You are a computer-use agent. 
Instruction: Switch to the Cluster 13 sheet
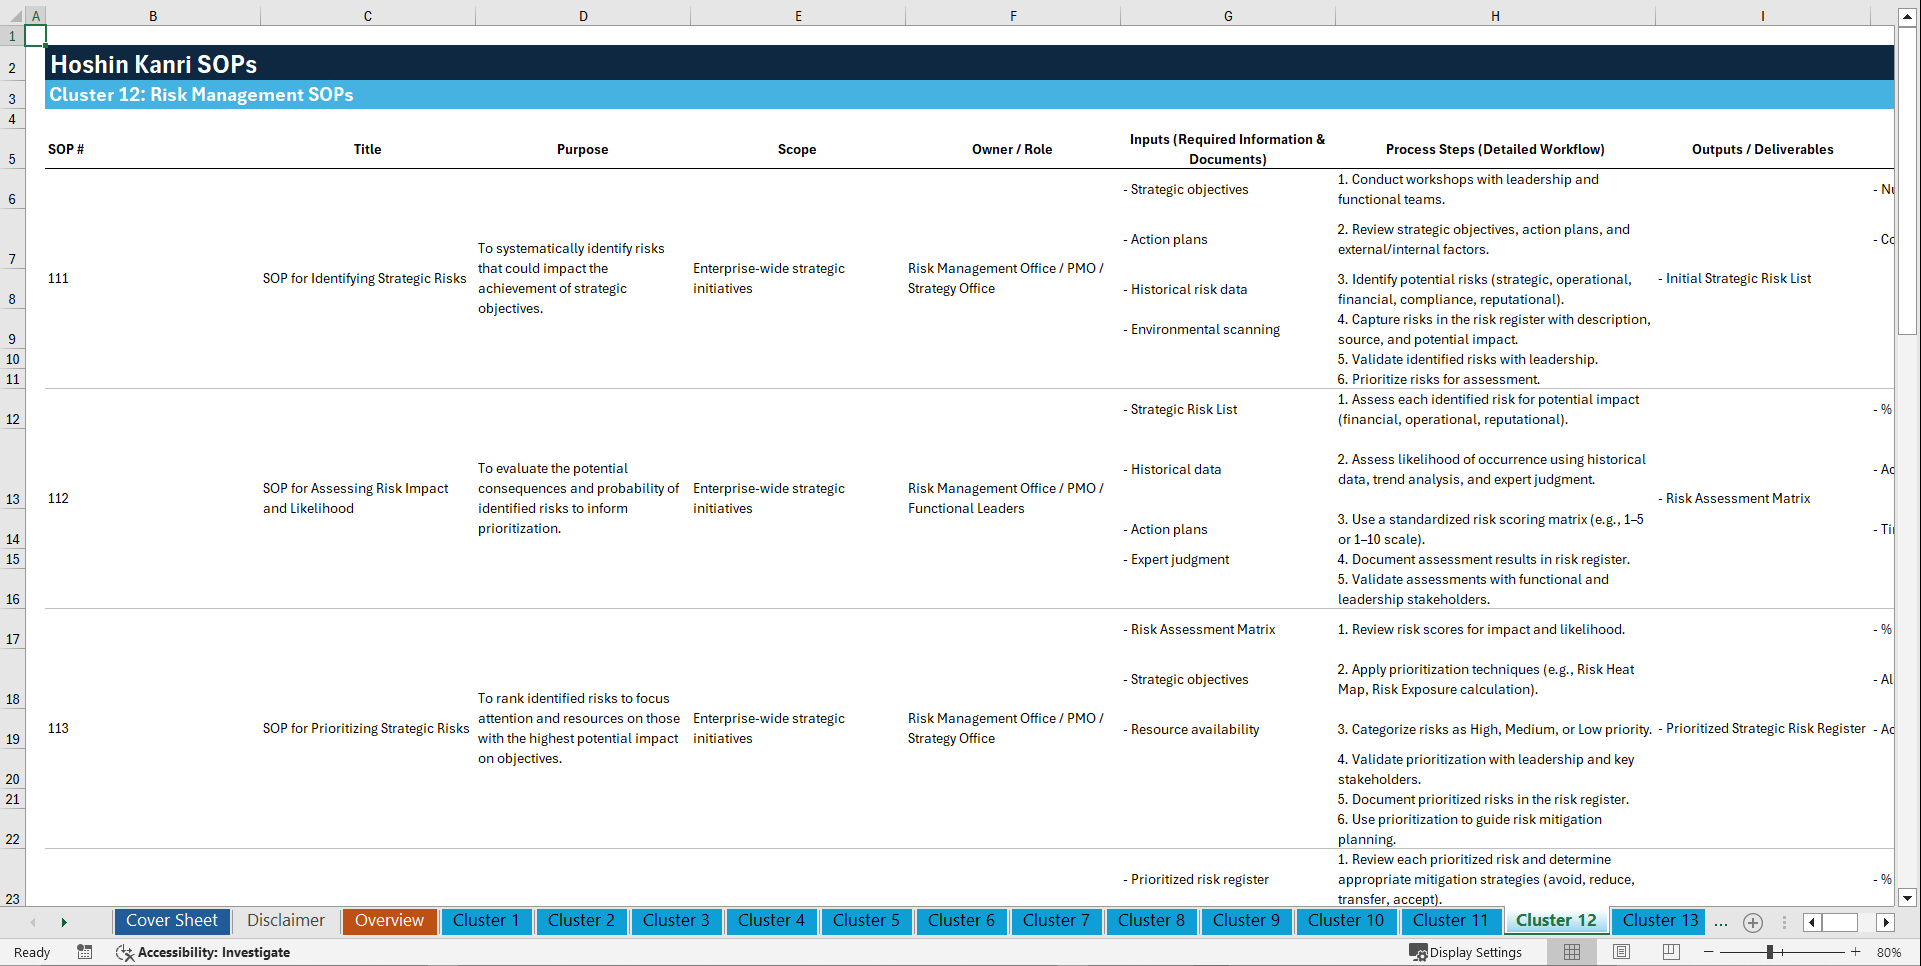tap(1657, 921)
